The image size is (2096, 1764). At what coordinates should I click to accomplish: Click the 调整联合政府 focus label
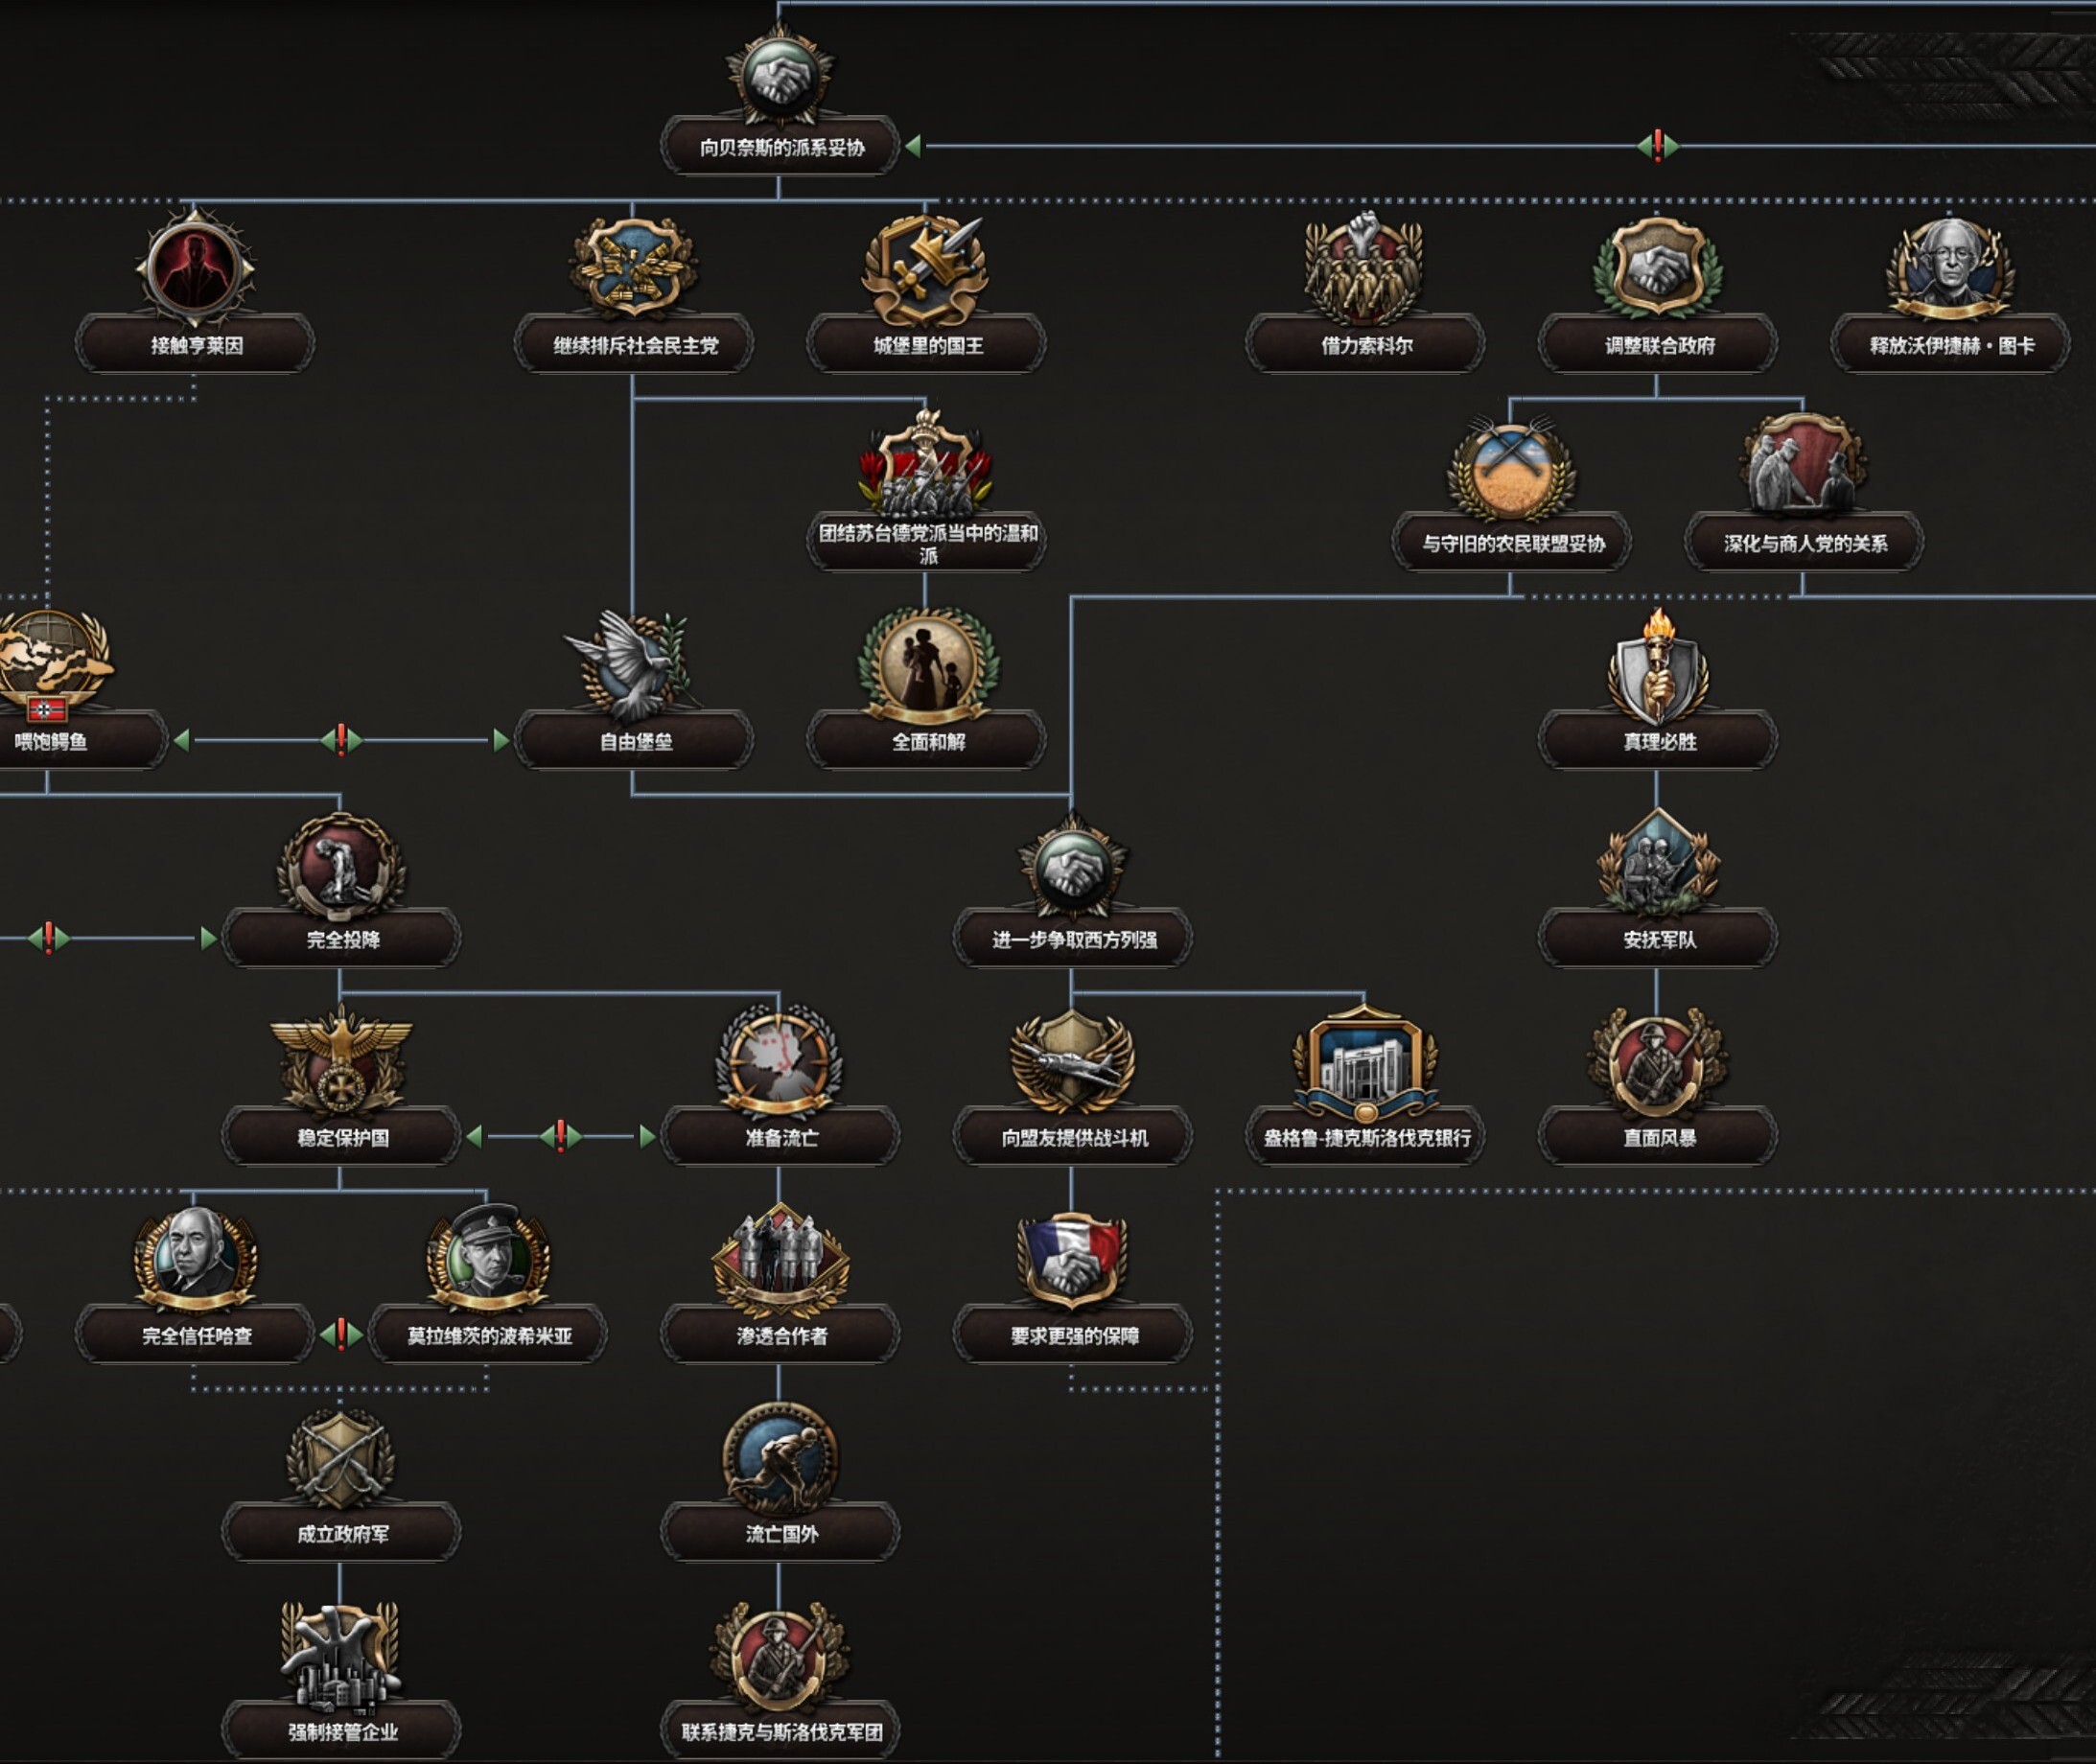point(1658,345)
